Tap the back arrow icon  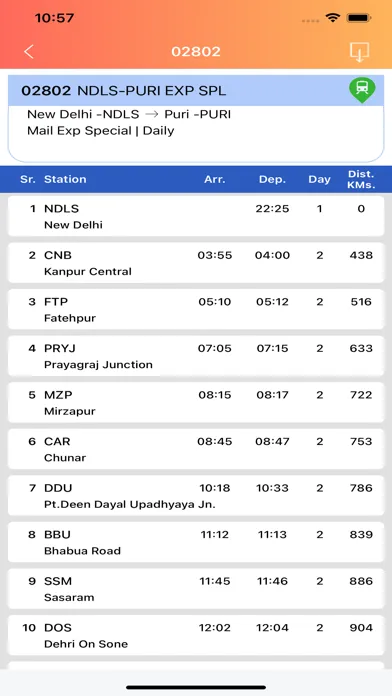(x=29, y=51)
